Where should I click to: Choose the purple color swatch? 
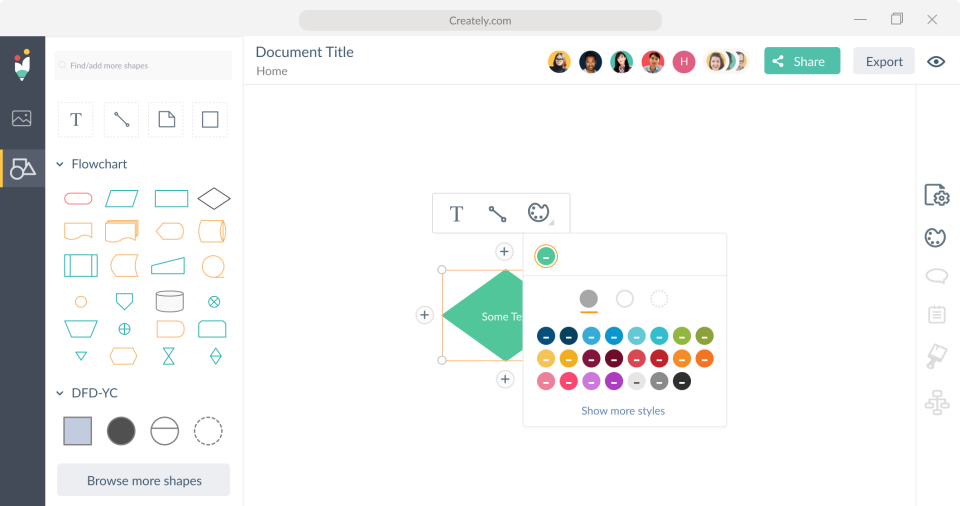613,381
